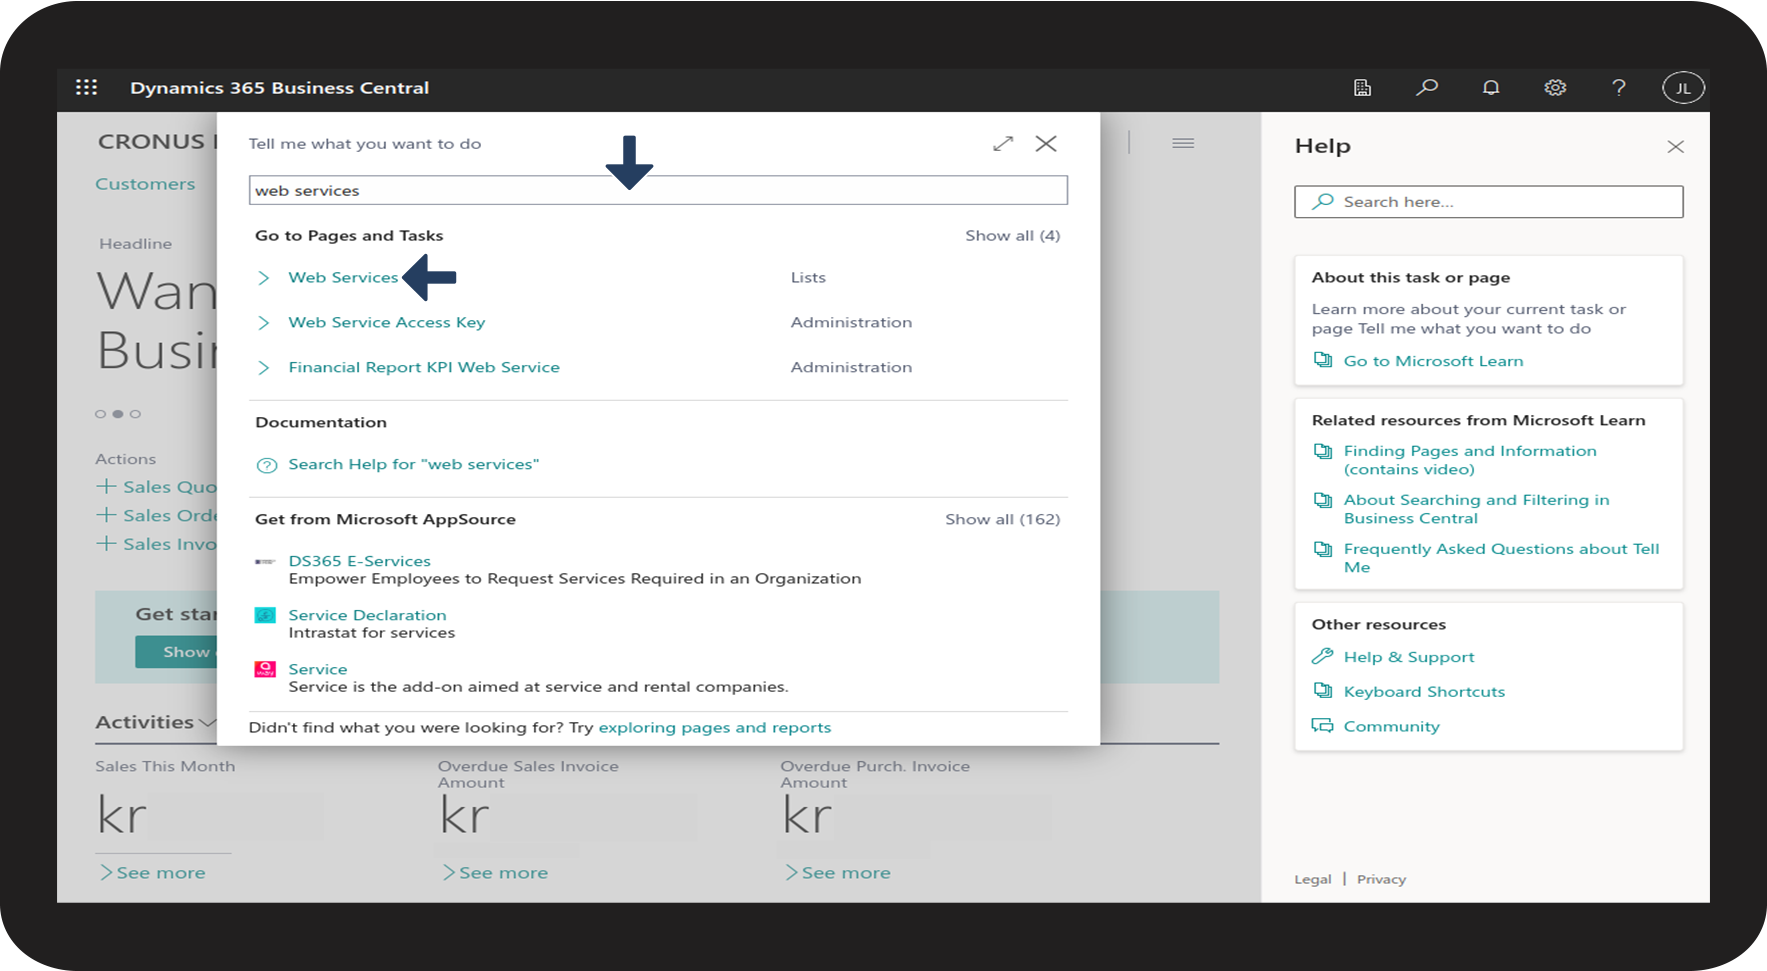Open the Customers menu
Viewport: 1767px width, 971px height.
(x=145, y=184)
